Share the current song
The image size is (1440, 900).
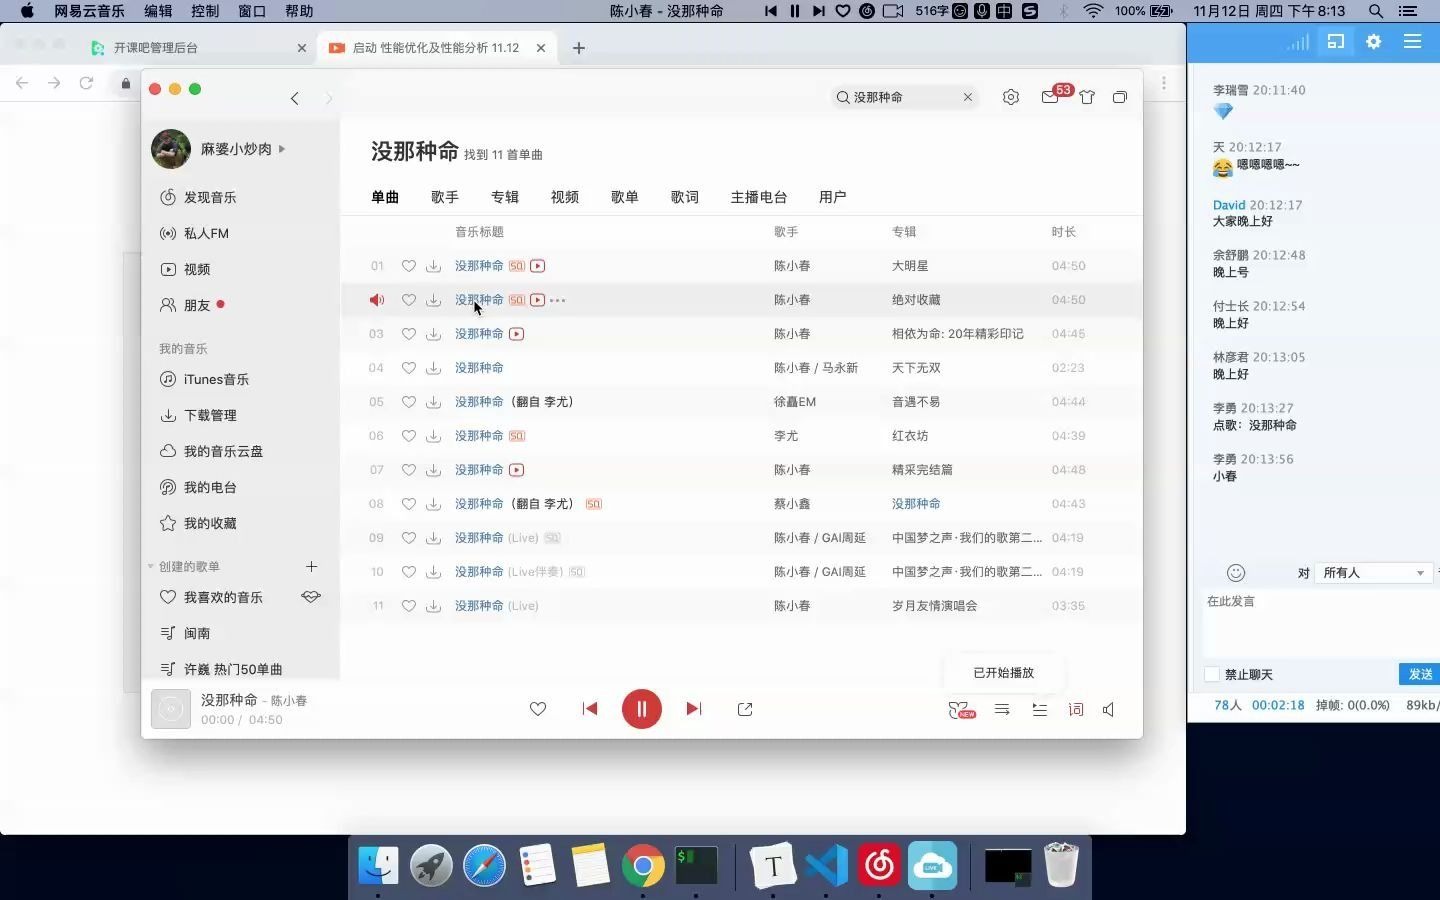745,709
